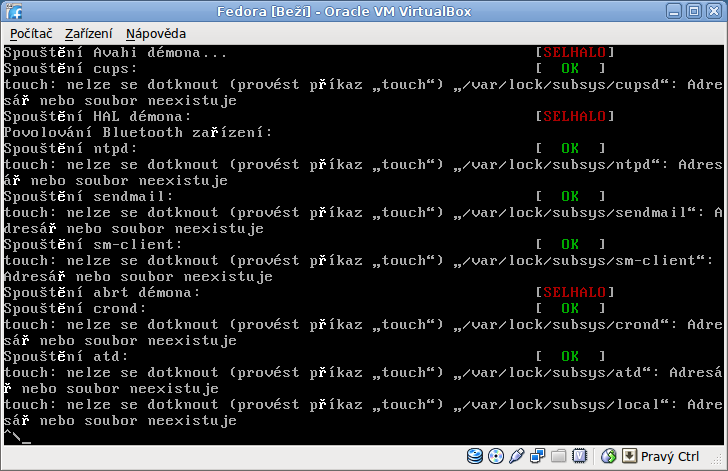
Task: Click the Pravý Ctrl host key label
Action: pyautogui.click(x=670, y=457)
